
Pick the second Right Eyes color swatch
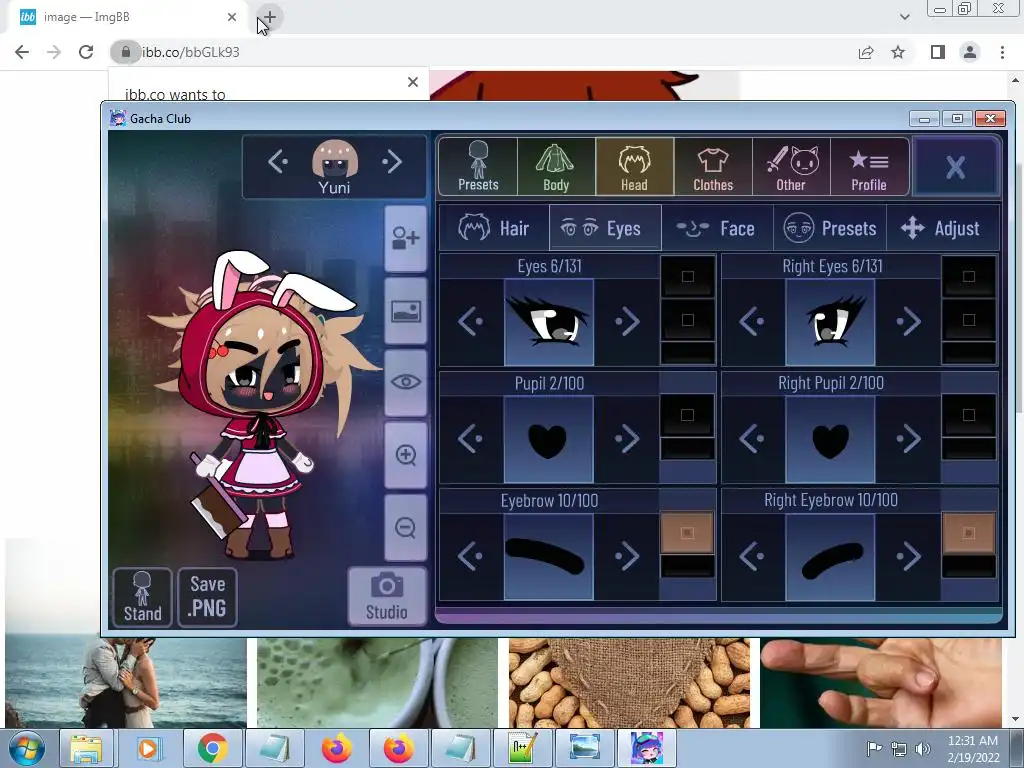(969, 320)
